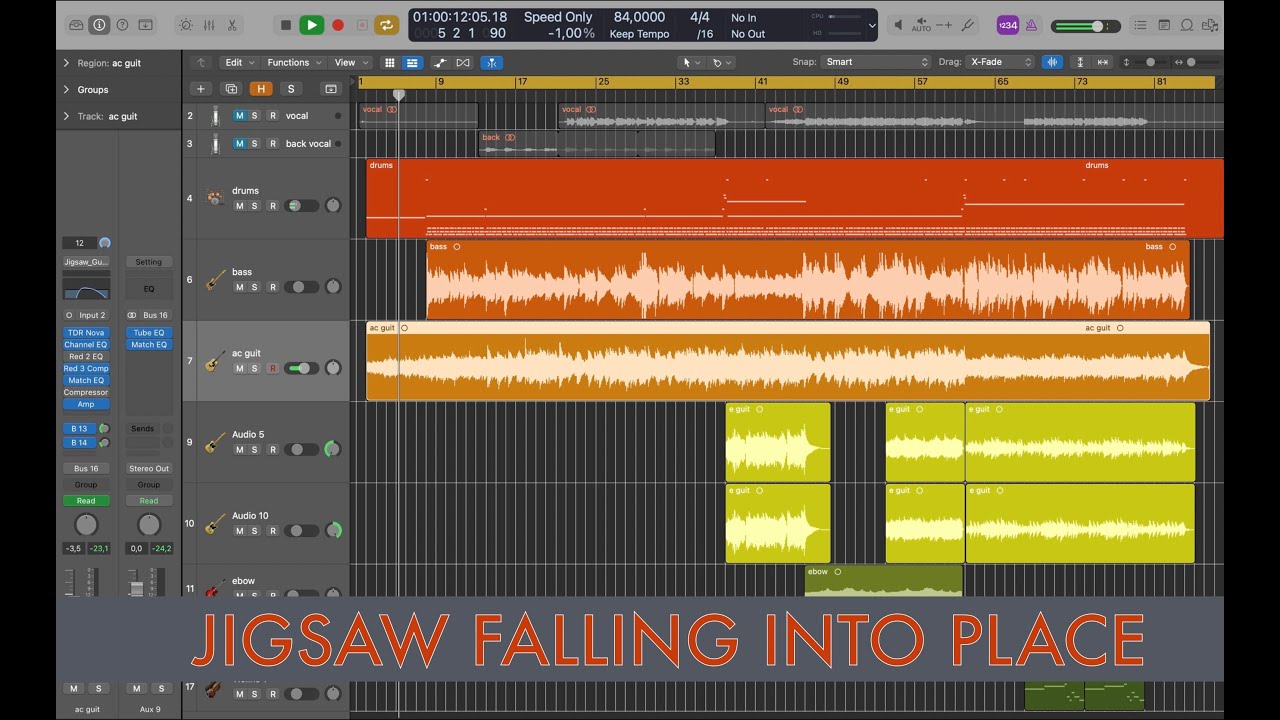1280x720 pixels.
Task: Open the Functions menu
Action: pyautogui.click(x=294, y=62)
